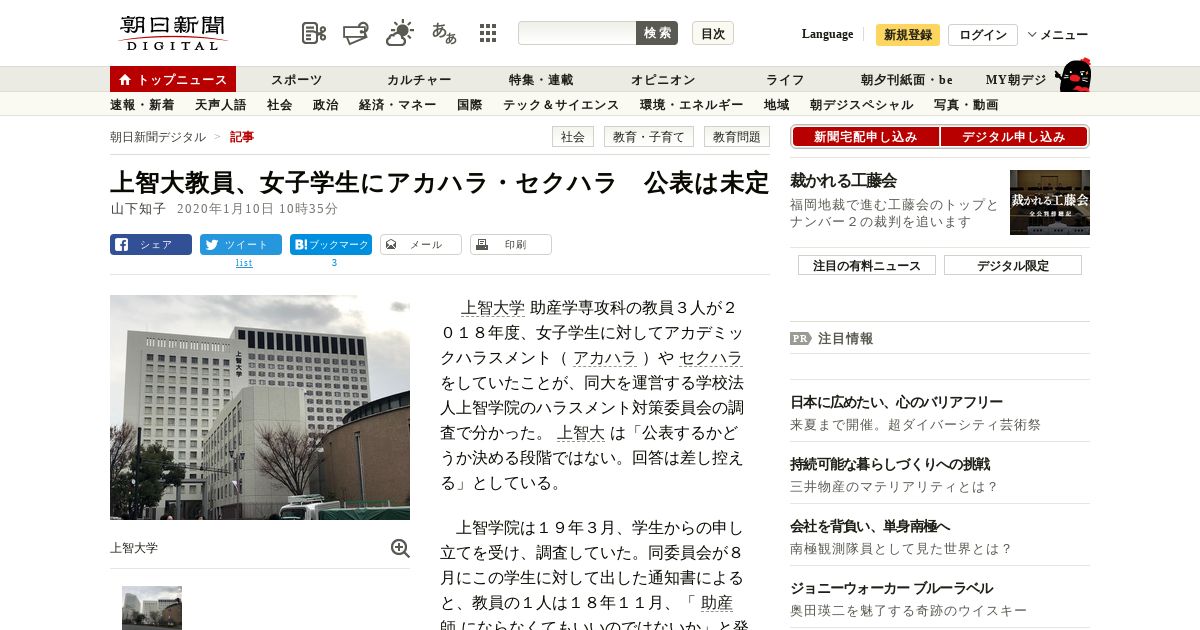Bookmark with Hatena ブックマーク button
The height and width of the screenshot is (630, 1200).
coord(331,244)
